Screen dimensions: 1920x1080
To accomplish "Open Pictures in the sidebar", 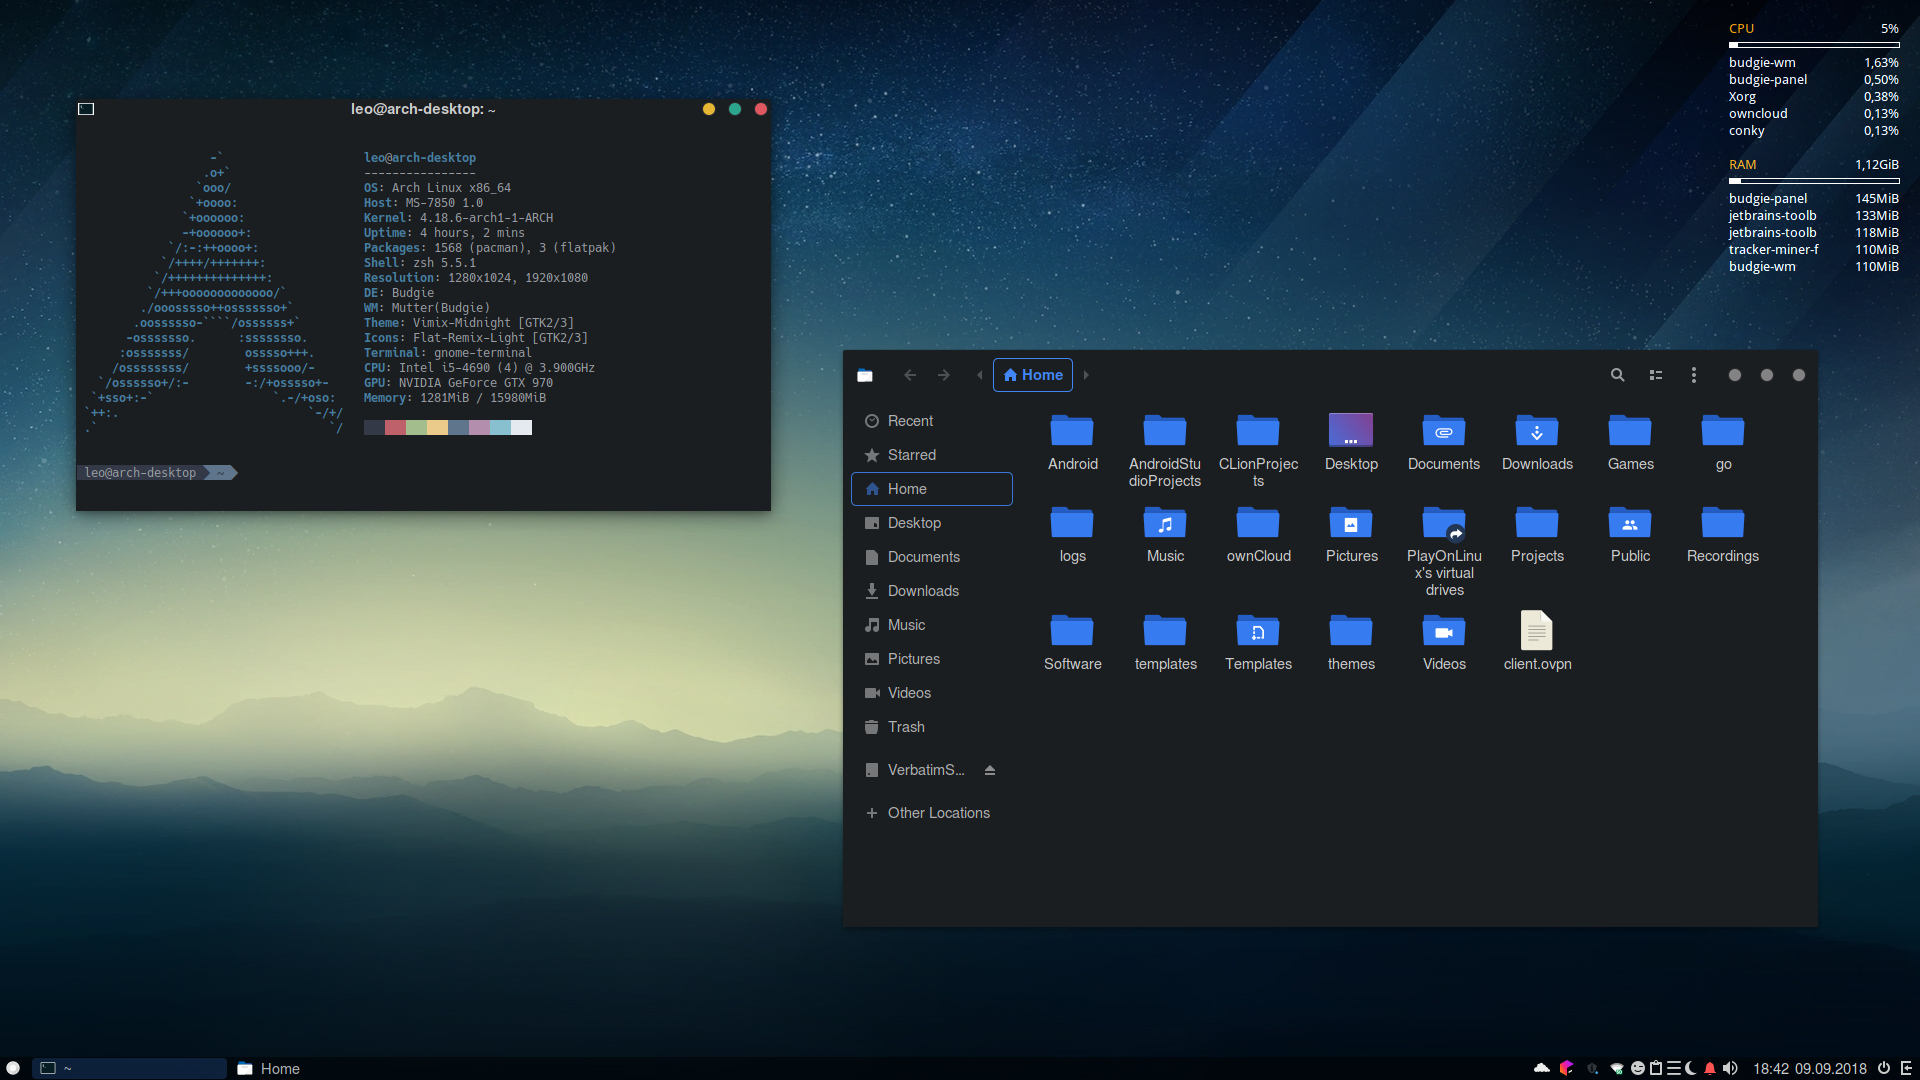I will pyautogui.click(x=931, y=659).
